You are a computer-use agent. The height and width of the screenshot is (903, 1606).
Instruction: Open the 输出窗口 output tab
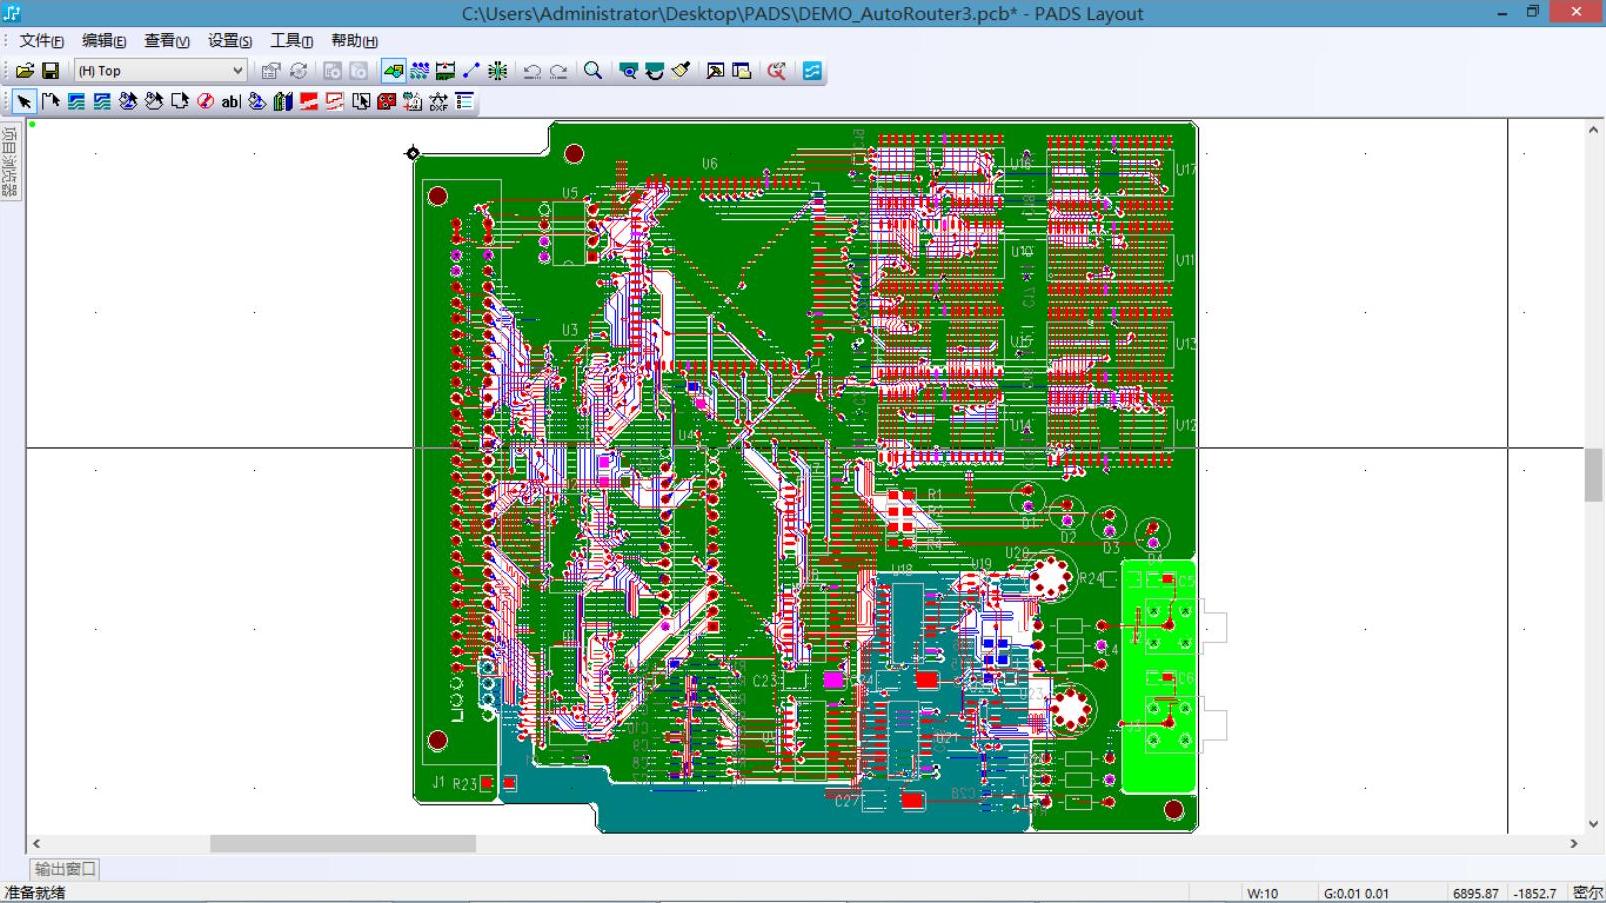pyautogui.click(x=65, y=869)
